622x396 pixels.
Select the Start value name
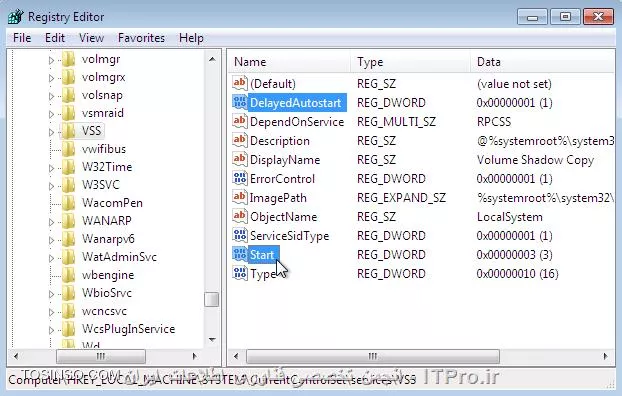pyautogui.click(x=262, y=254)
